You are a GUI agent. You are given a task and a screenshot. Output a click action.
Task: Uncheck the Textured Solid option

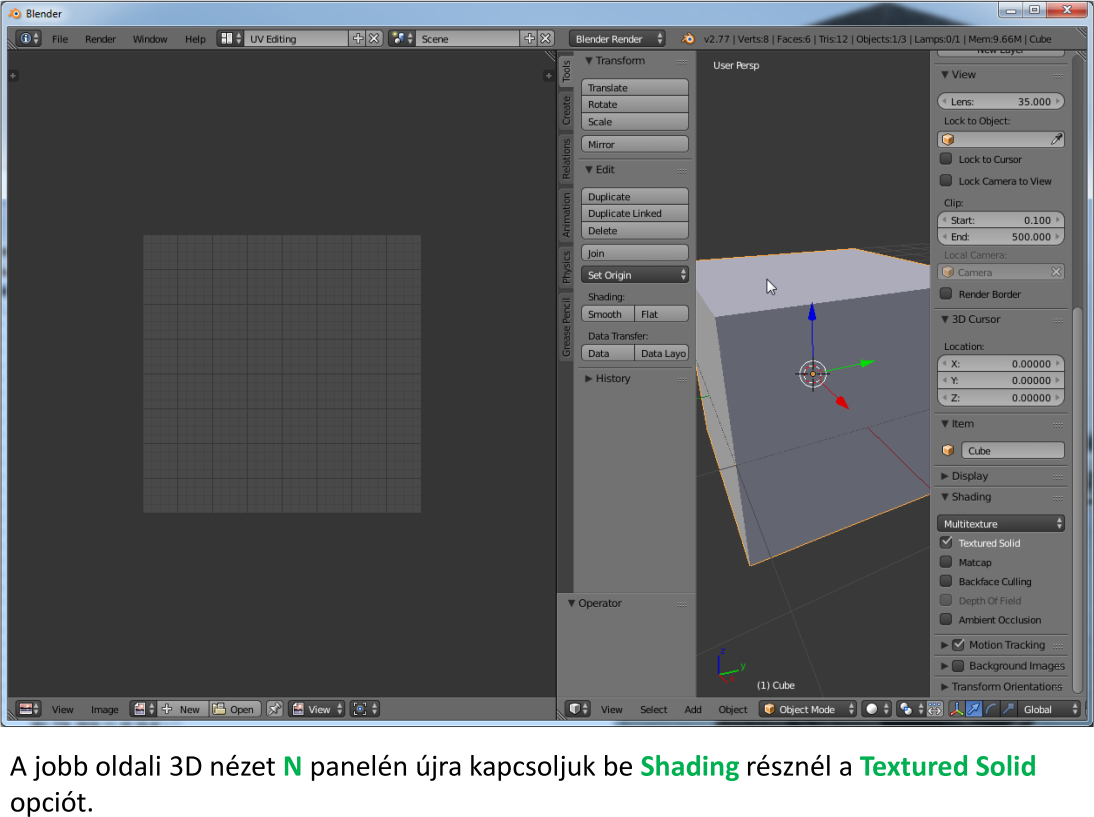946,542
